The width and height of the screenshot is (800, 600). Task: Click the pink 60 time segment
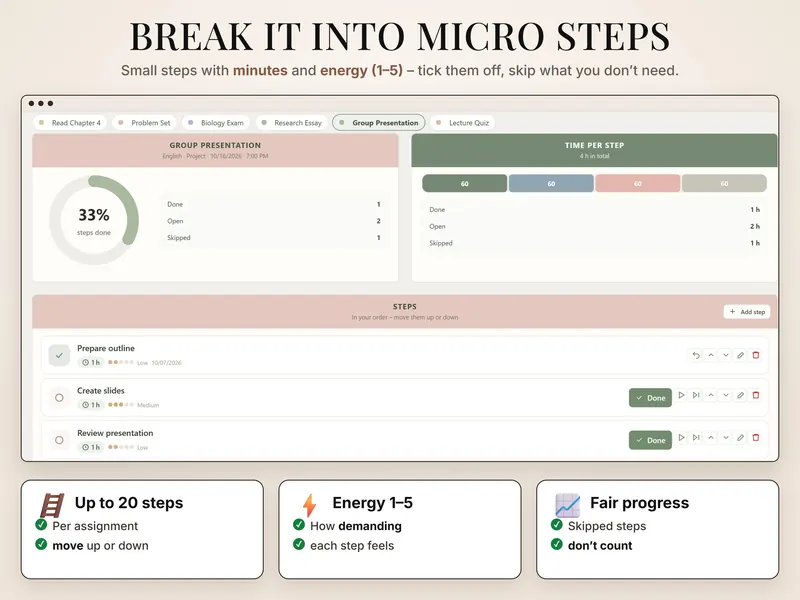[638, 184]
